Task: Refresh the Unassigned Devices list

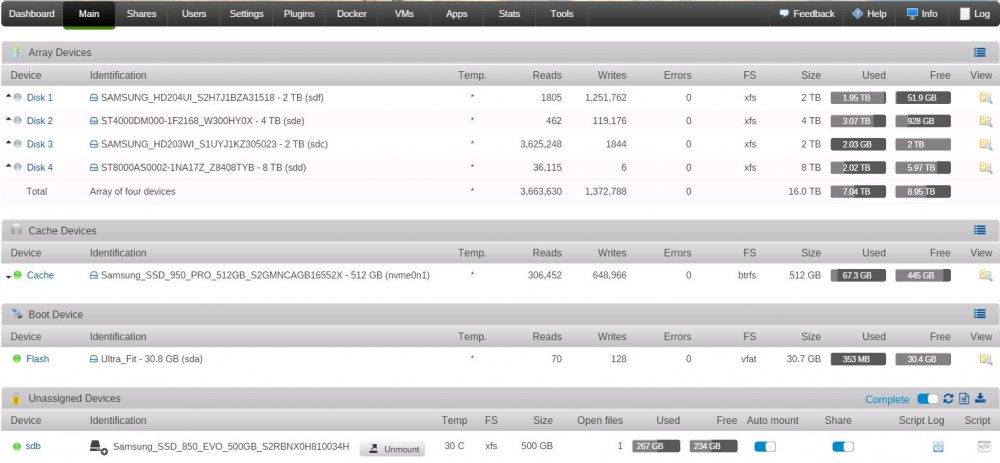Action: [x=948, y=399]
